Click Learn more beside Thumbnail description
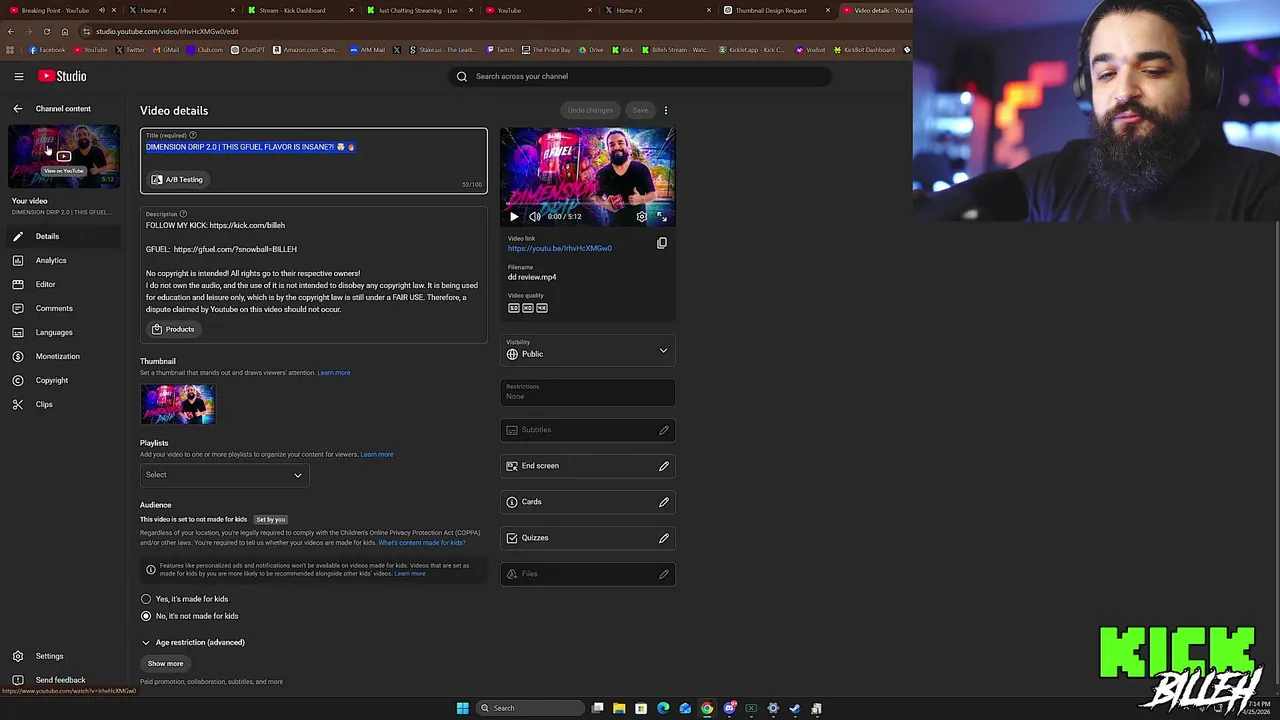This screenshot has width=1280, height=720. (x=334, y=373)
